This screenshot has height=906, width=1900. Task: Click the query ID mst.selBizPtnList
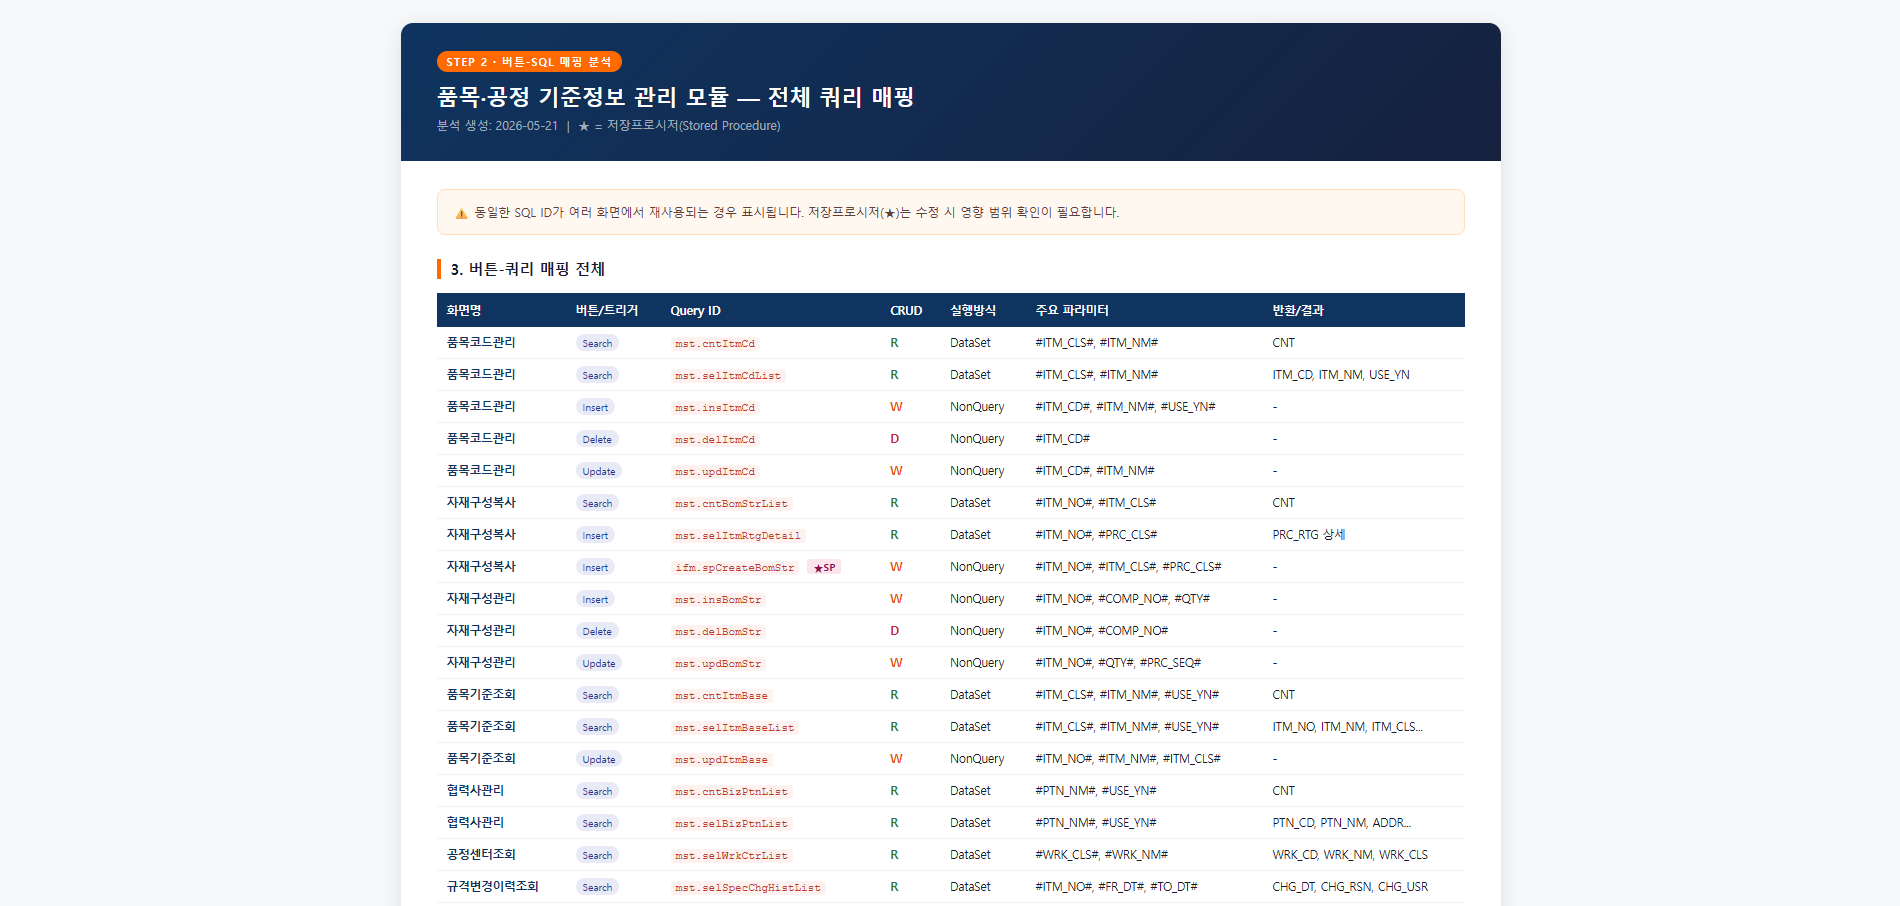(731, 824)
